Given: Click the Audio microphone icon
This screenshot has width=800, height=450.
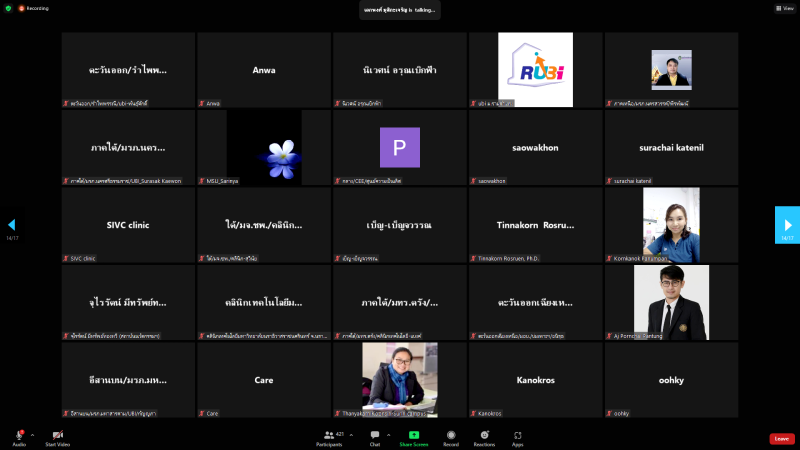Looking at the screenshot, I should (x=19, y=435).
